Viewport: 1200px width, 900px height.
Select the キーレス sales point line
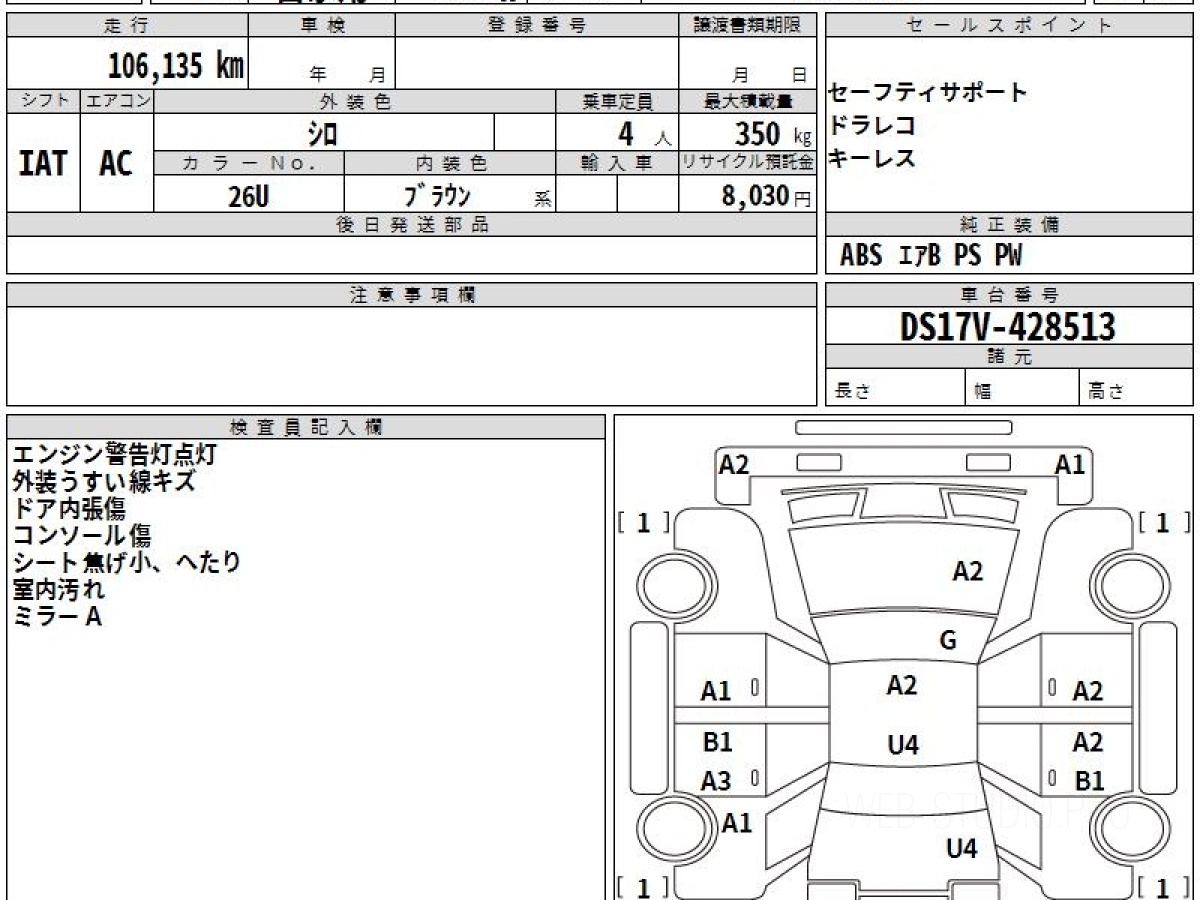coord(873,158)
